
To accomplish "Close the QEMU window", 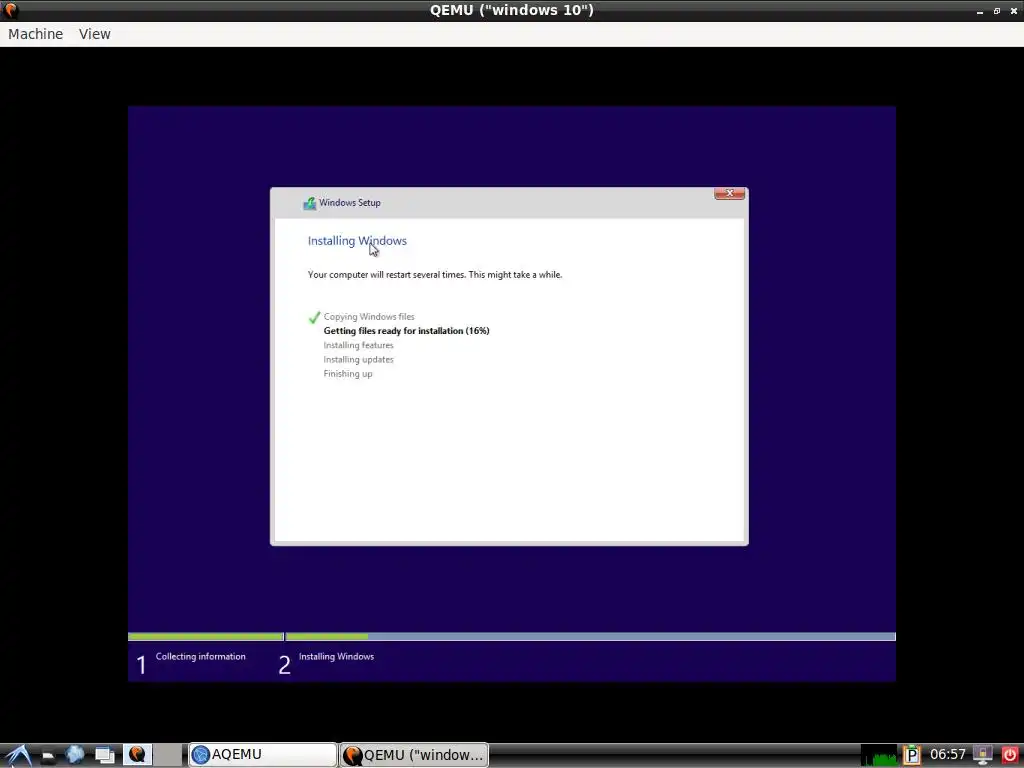I will click(x=1014, y=11).
